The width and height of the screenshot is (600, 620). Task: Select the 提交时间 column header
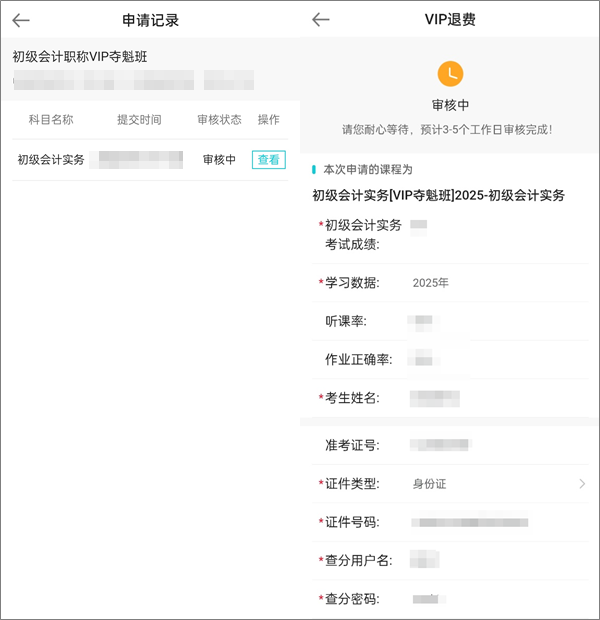click(139, 120)
